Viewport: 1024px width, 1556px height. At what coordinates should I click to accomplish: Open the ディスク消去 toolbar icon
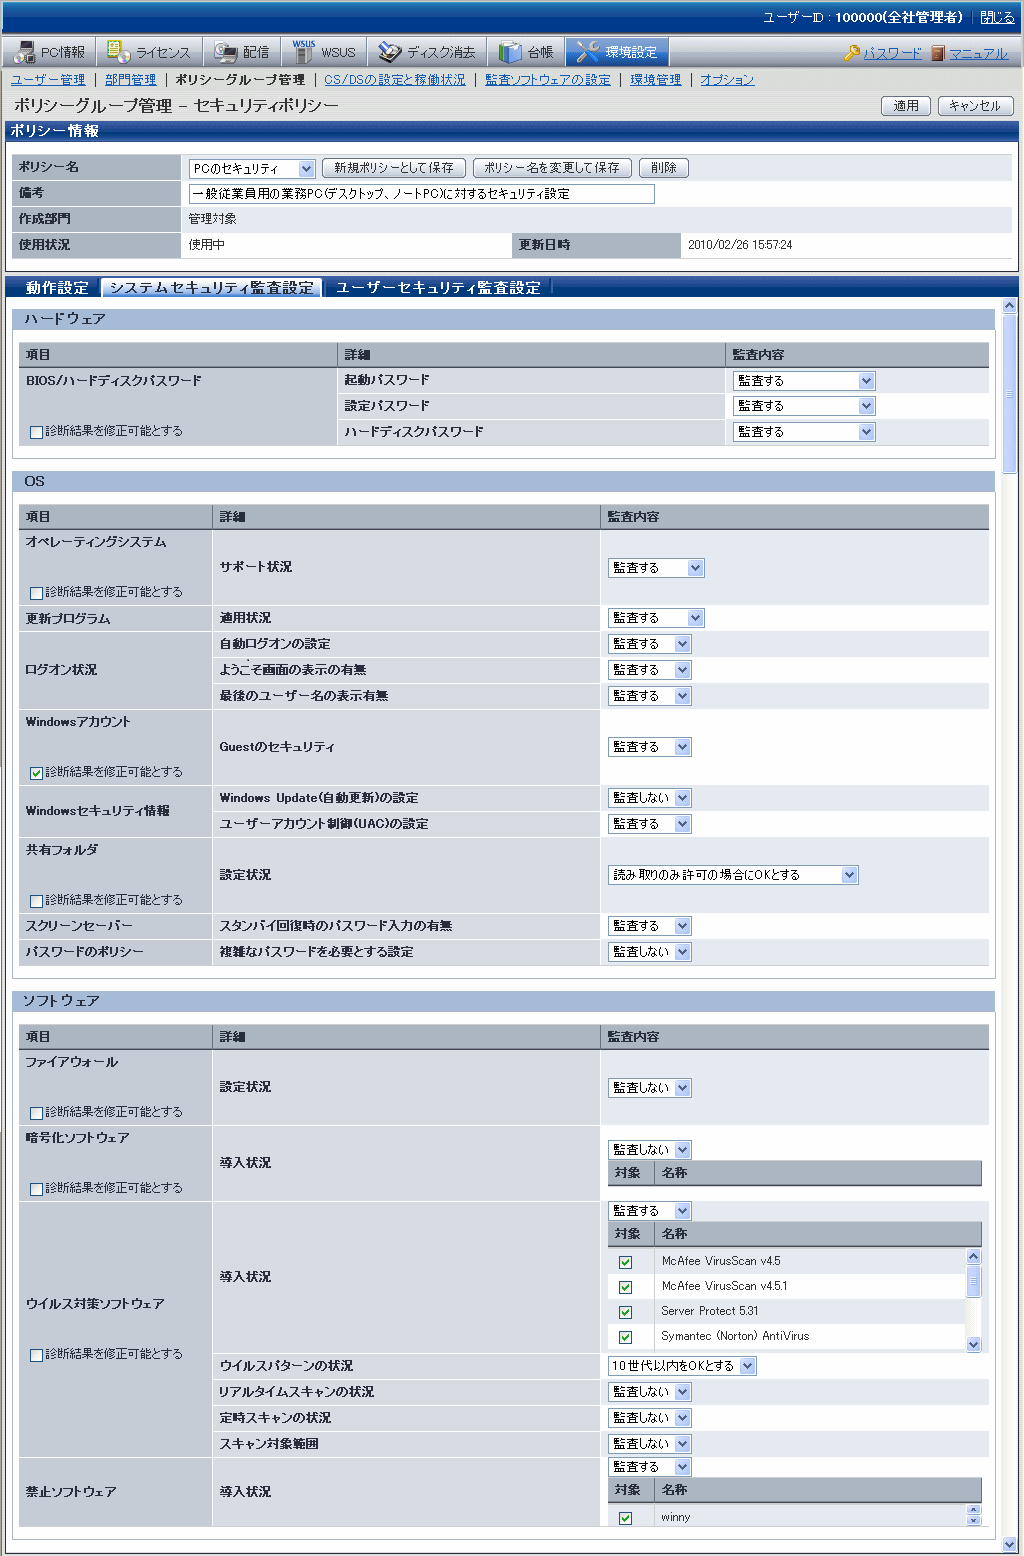[x=390, y=52]
